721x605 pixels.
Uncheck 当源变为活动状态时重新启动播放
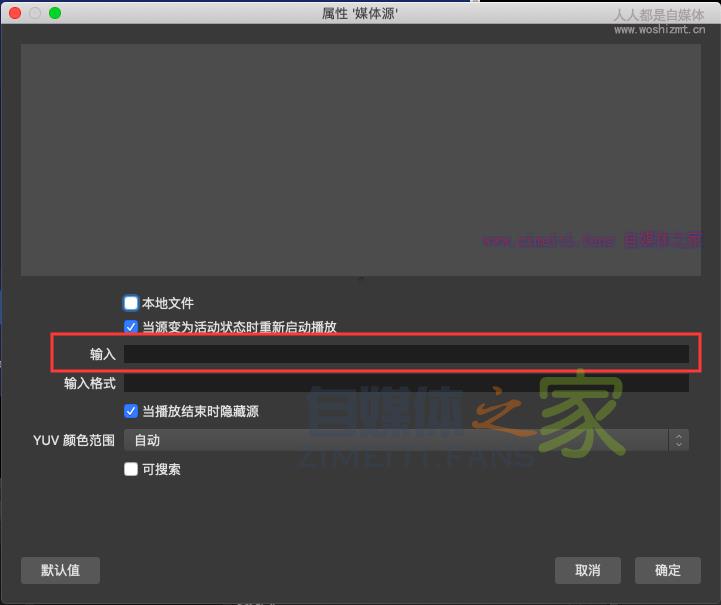[131, 327]
